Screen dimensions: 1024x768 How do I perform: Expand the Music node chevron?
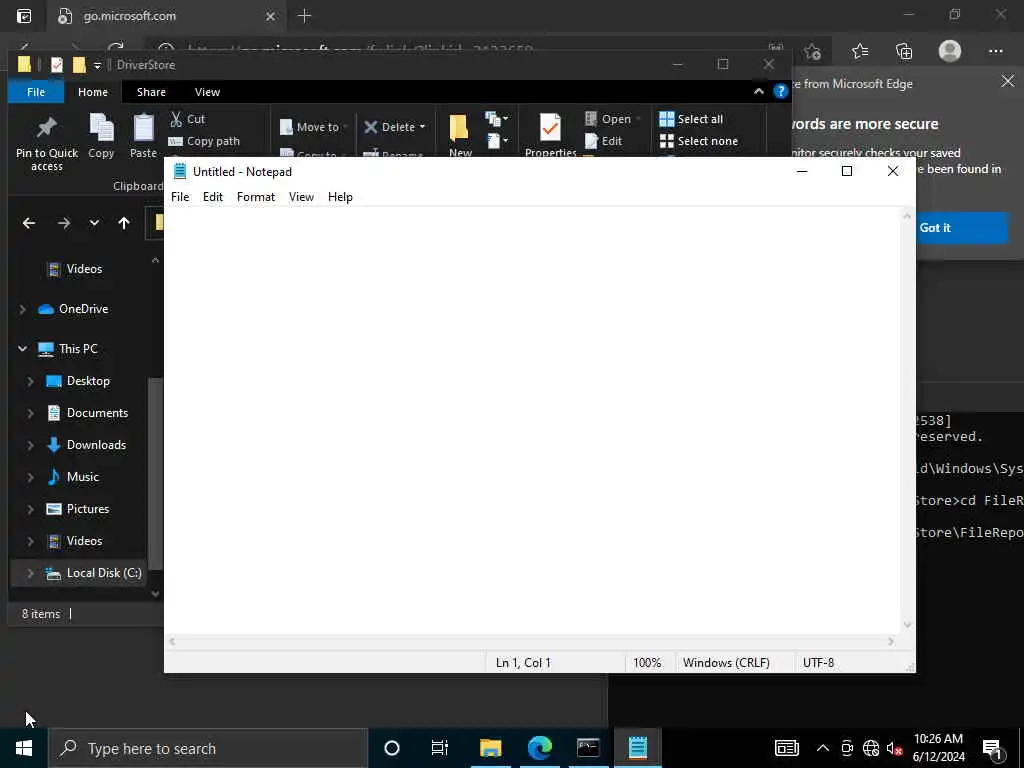pyautogui.click(x=30, y=477)
